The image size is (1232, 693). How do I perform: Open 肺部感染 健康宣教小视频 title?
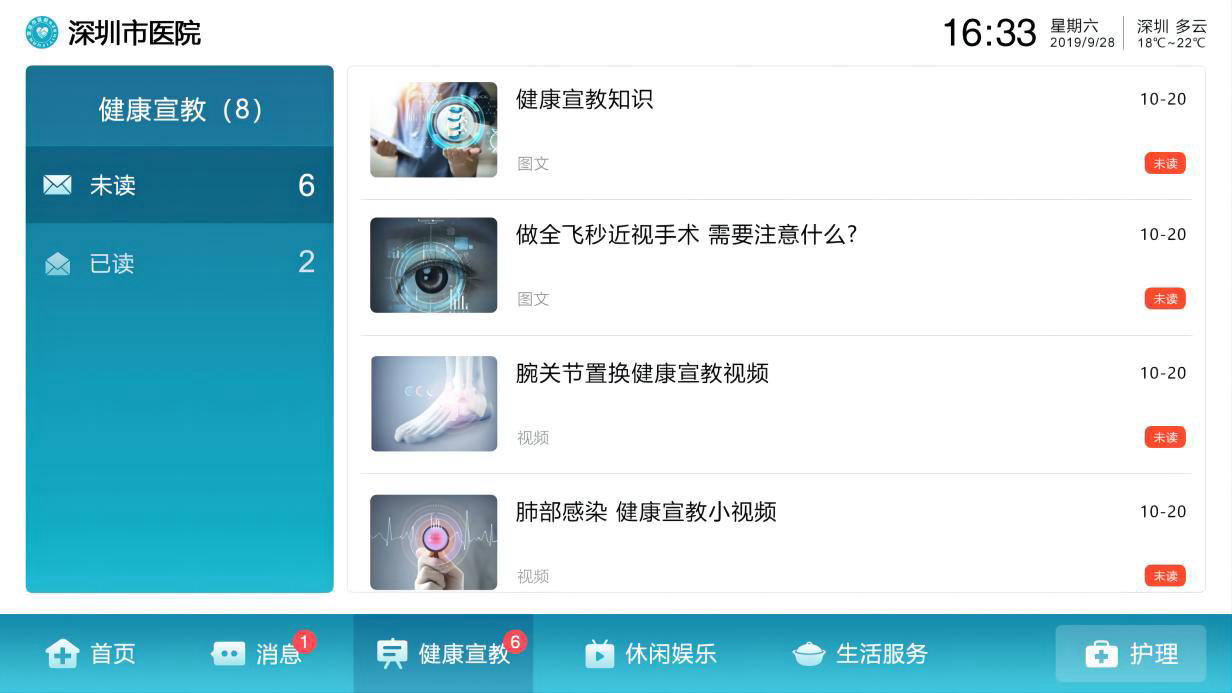[x=646, y=512]
